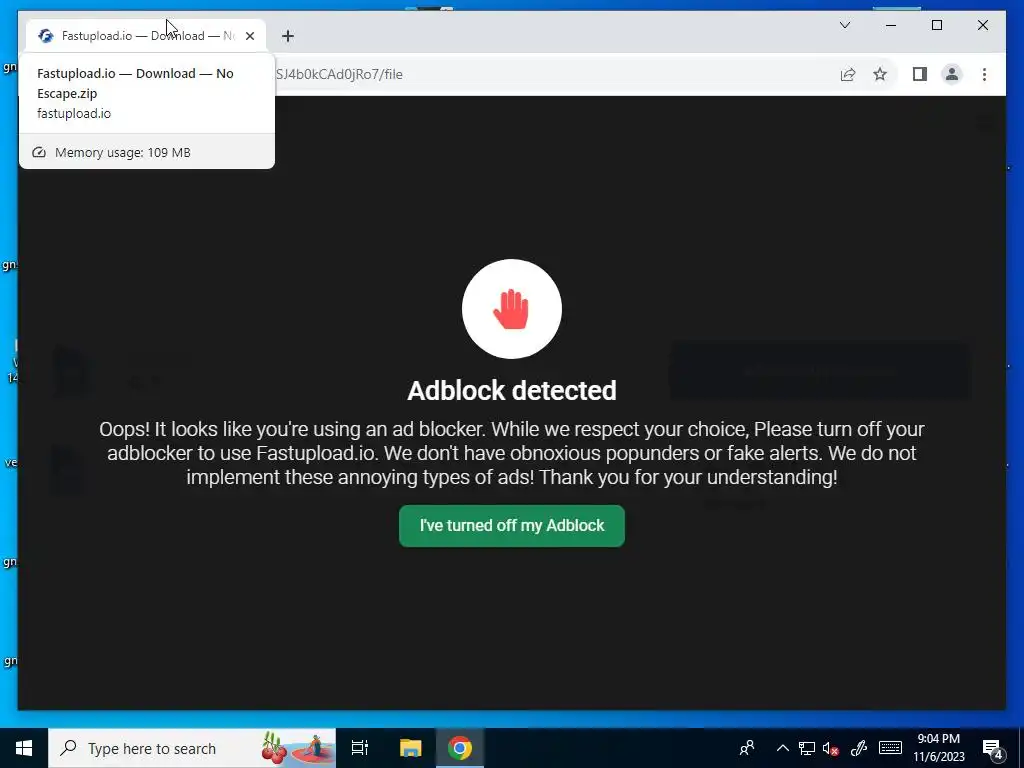Share this page via the share icon

848,74
